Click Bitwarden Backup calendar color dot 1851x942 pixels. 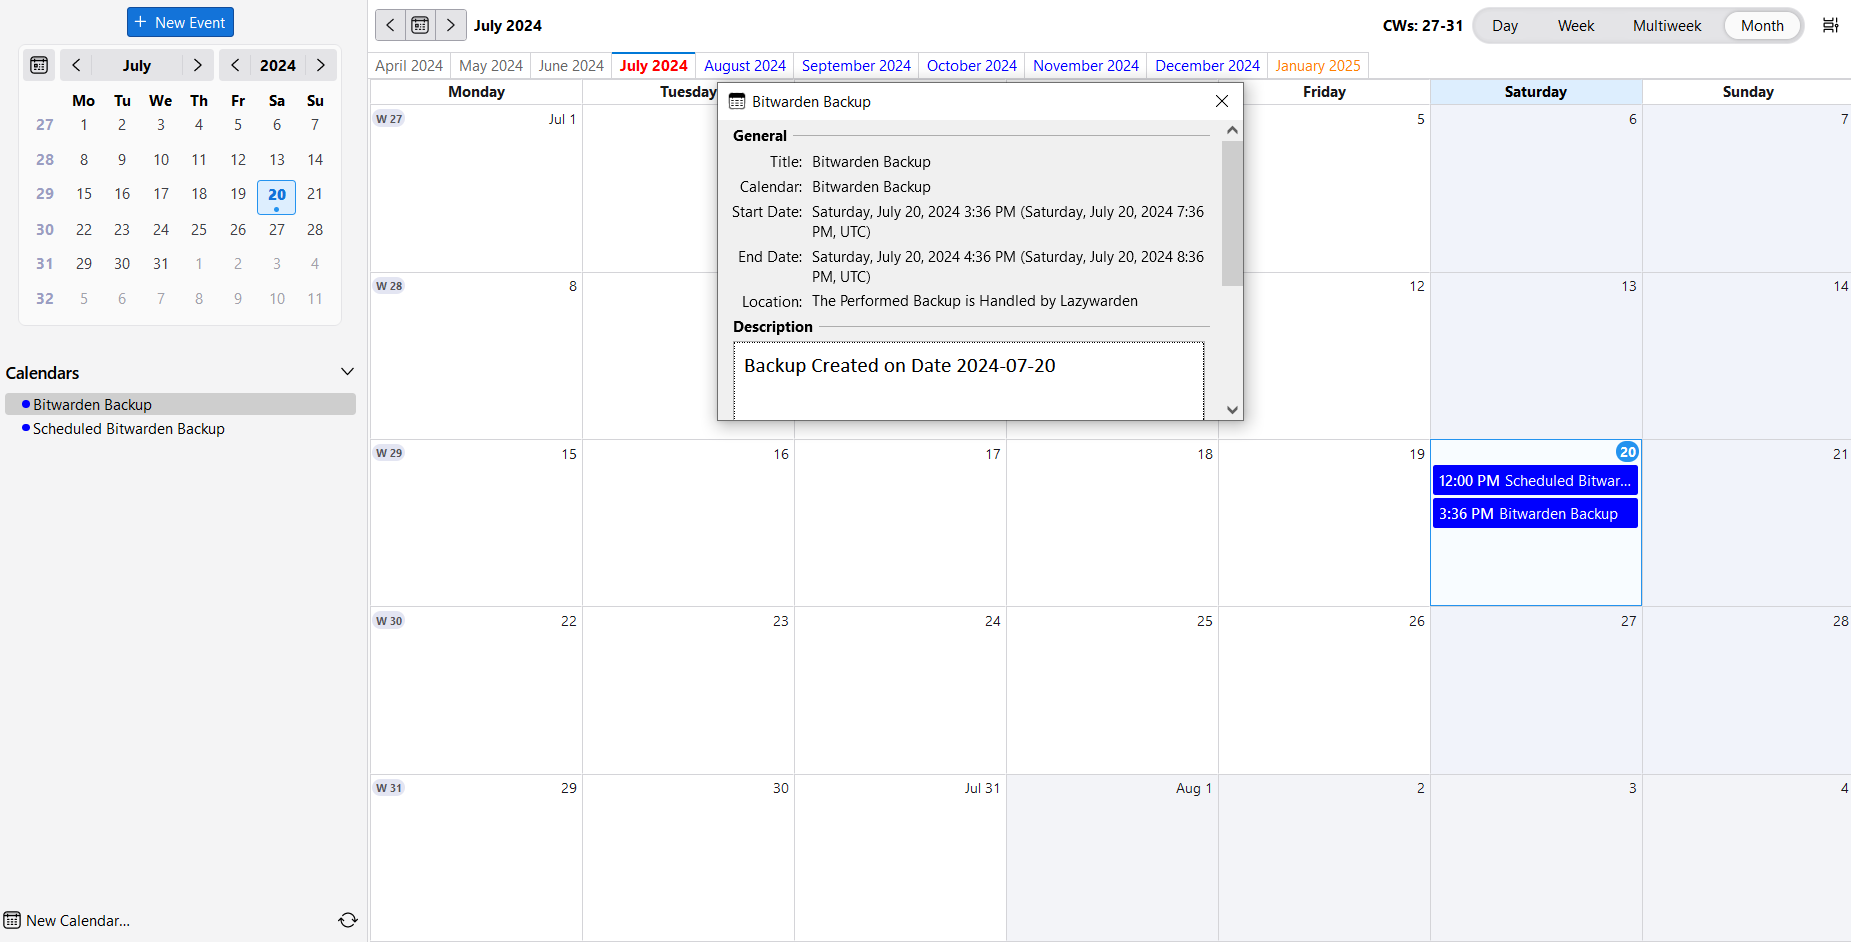click(26, 404)
